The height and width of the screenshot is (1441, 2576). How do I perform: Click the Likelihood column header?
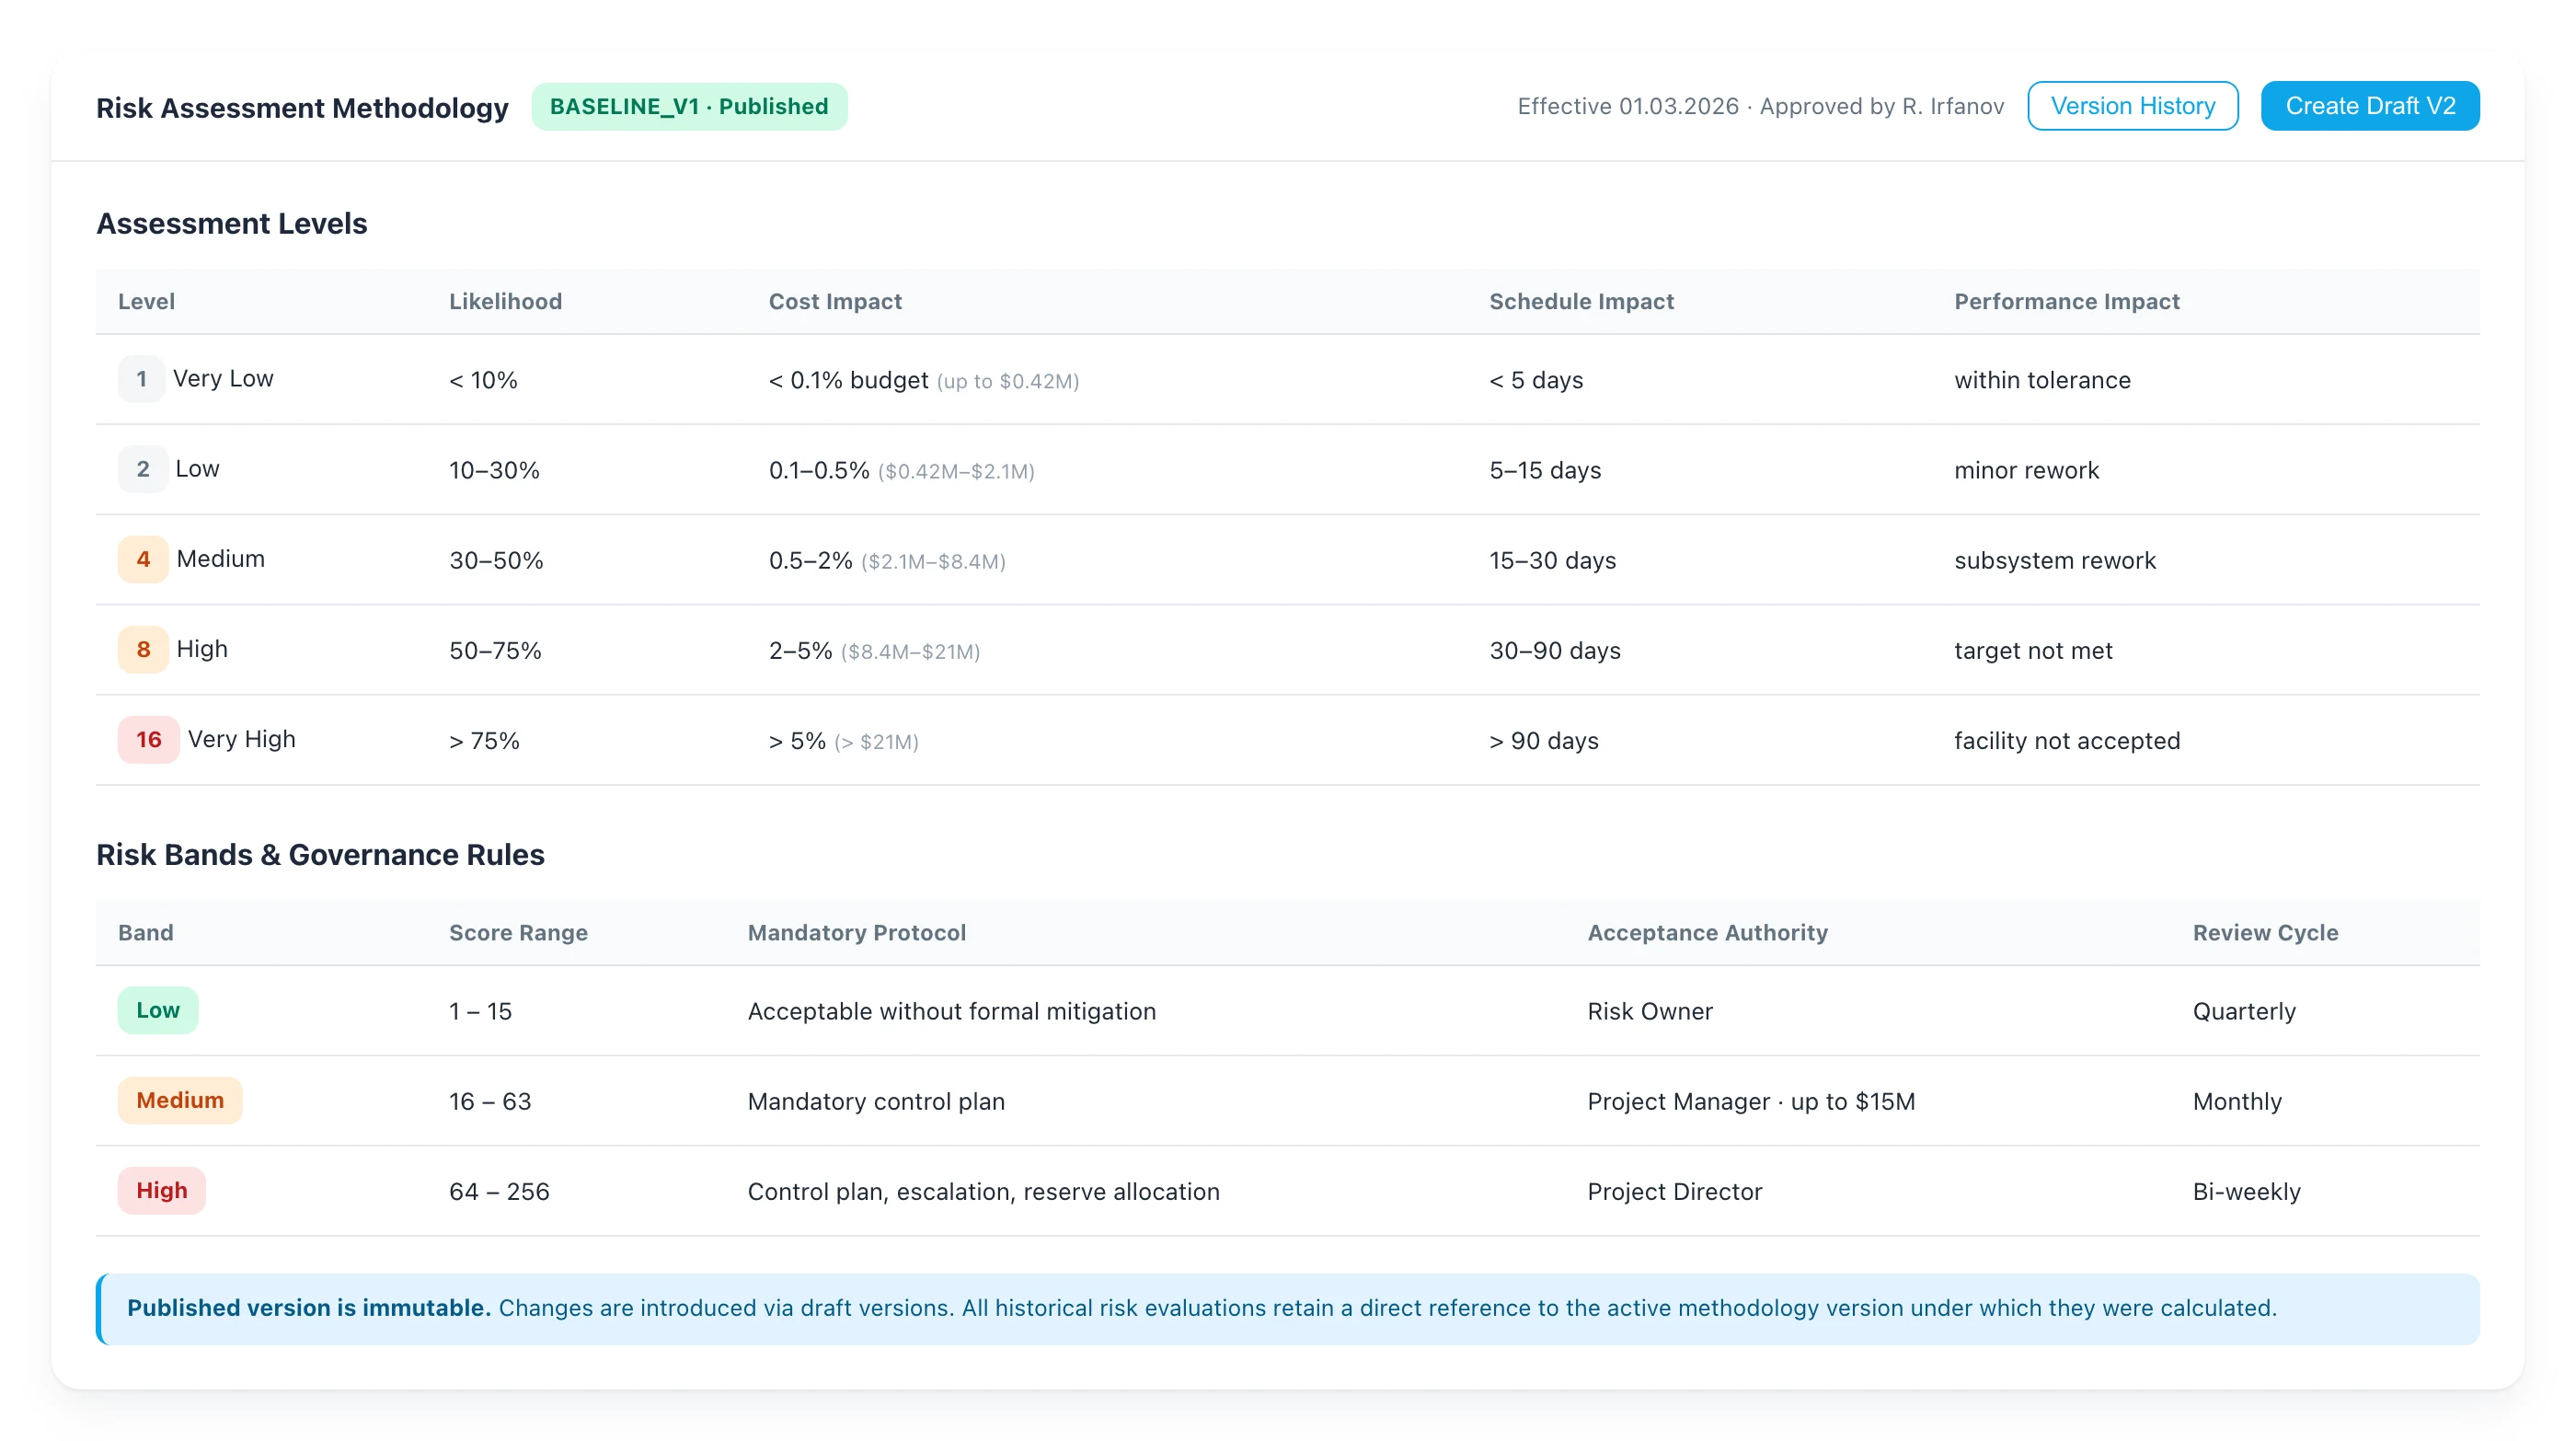505,301
